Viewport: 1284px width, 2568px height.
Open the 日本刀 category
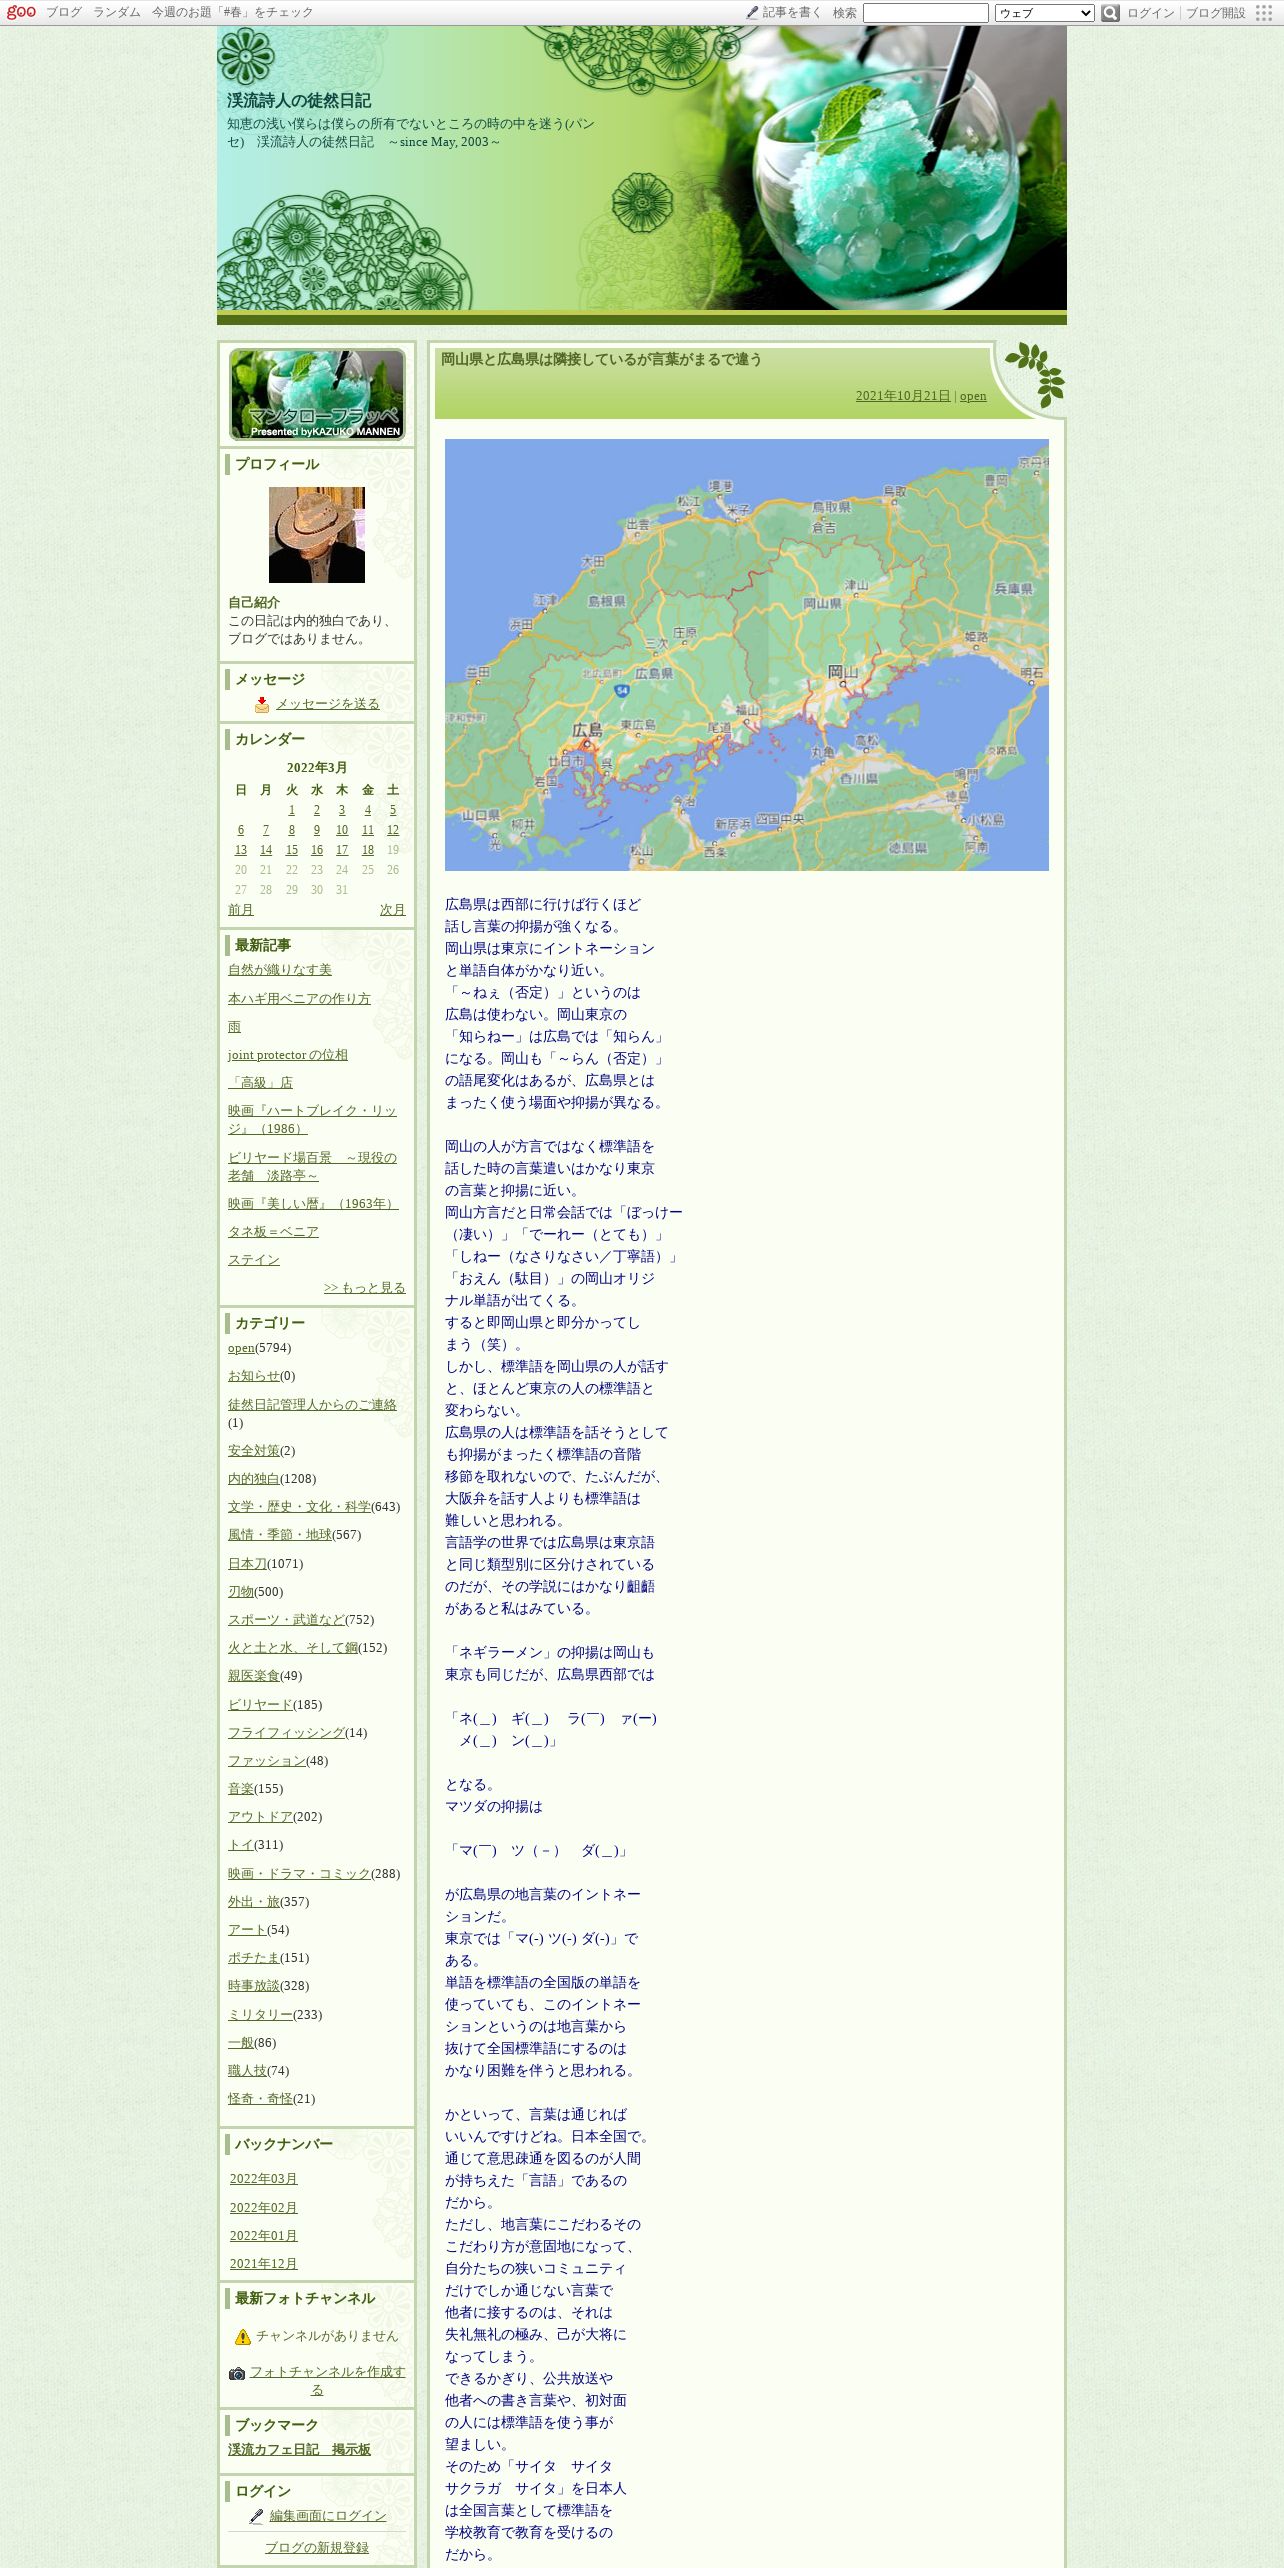pyautogui.click(x=247, y=1564)
